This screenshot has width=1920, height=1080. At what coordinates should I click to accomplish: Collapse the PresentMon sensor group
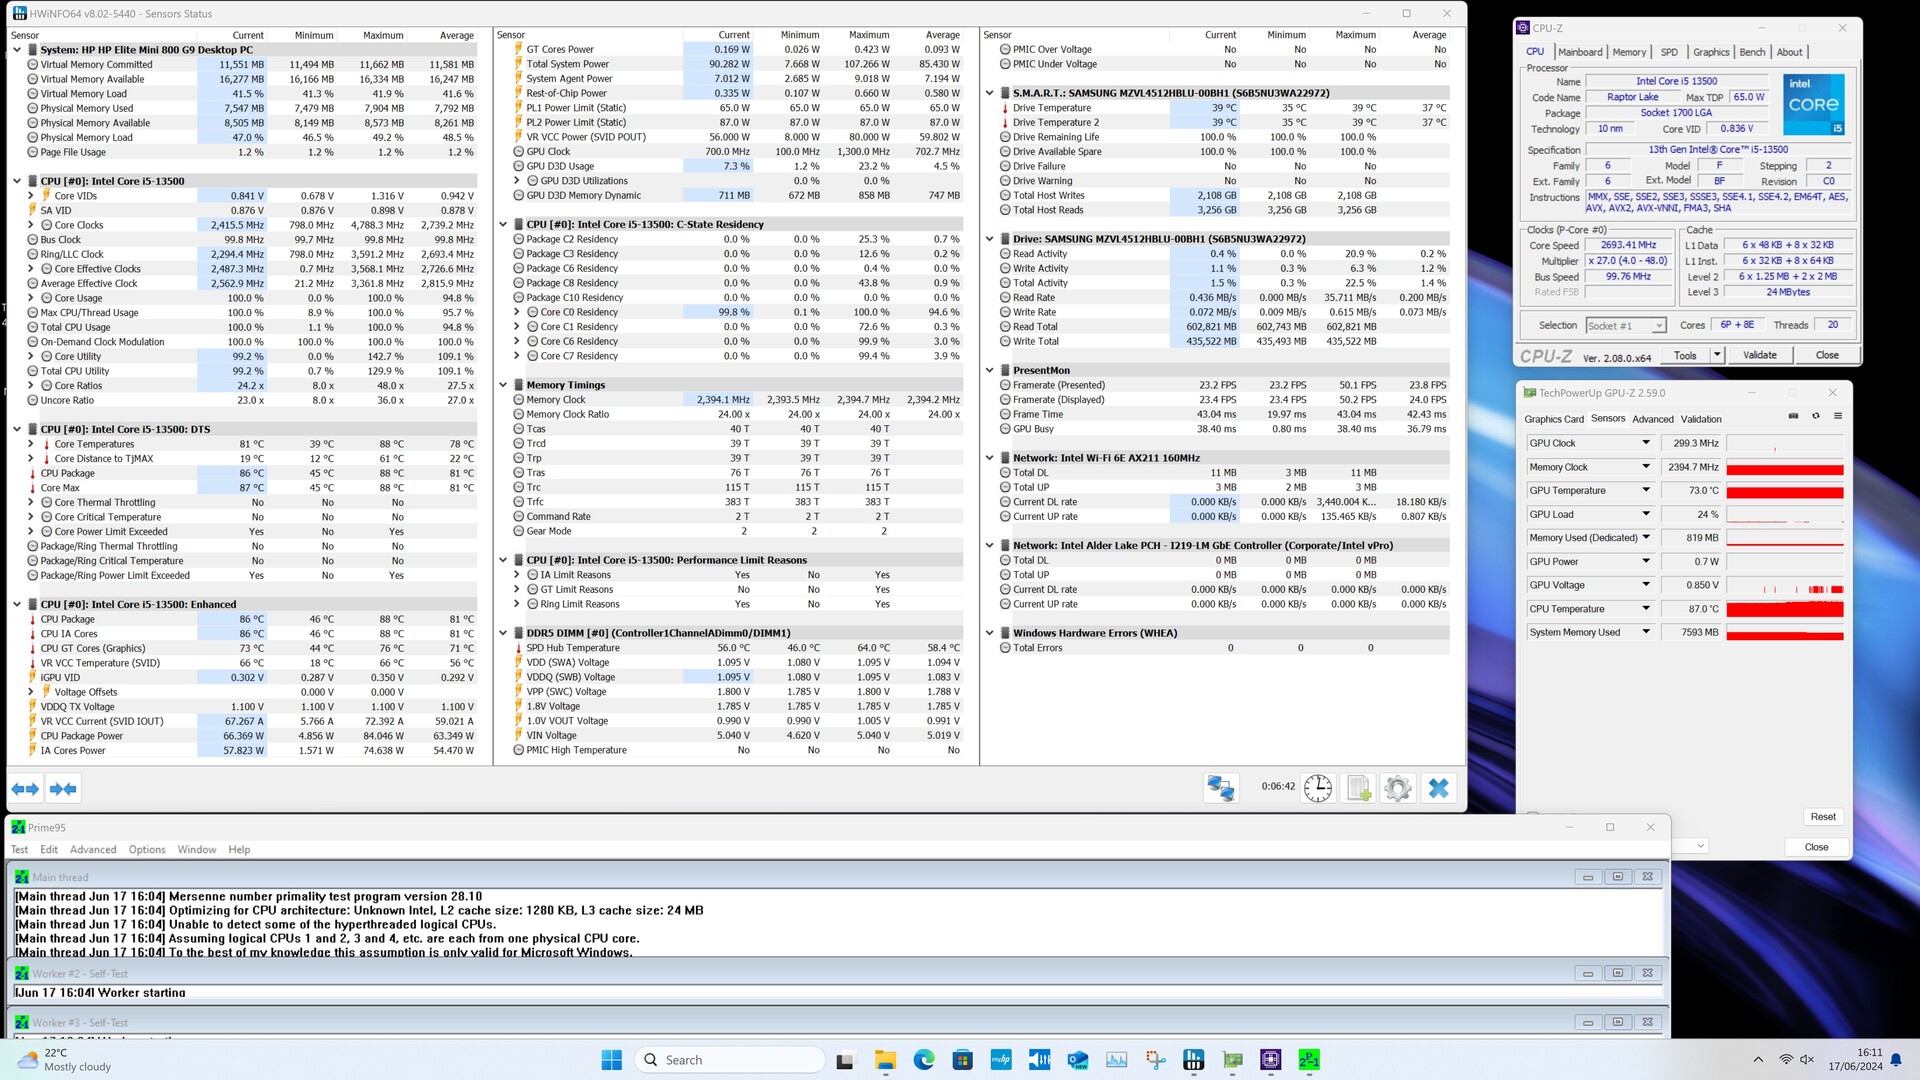tap(990, 370)
